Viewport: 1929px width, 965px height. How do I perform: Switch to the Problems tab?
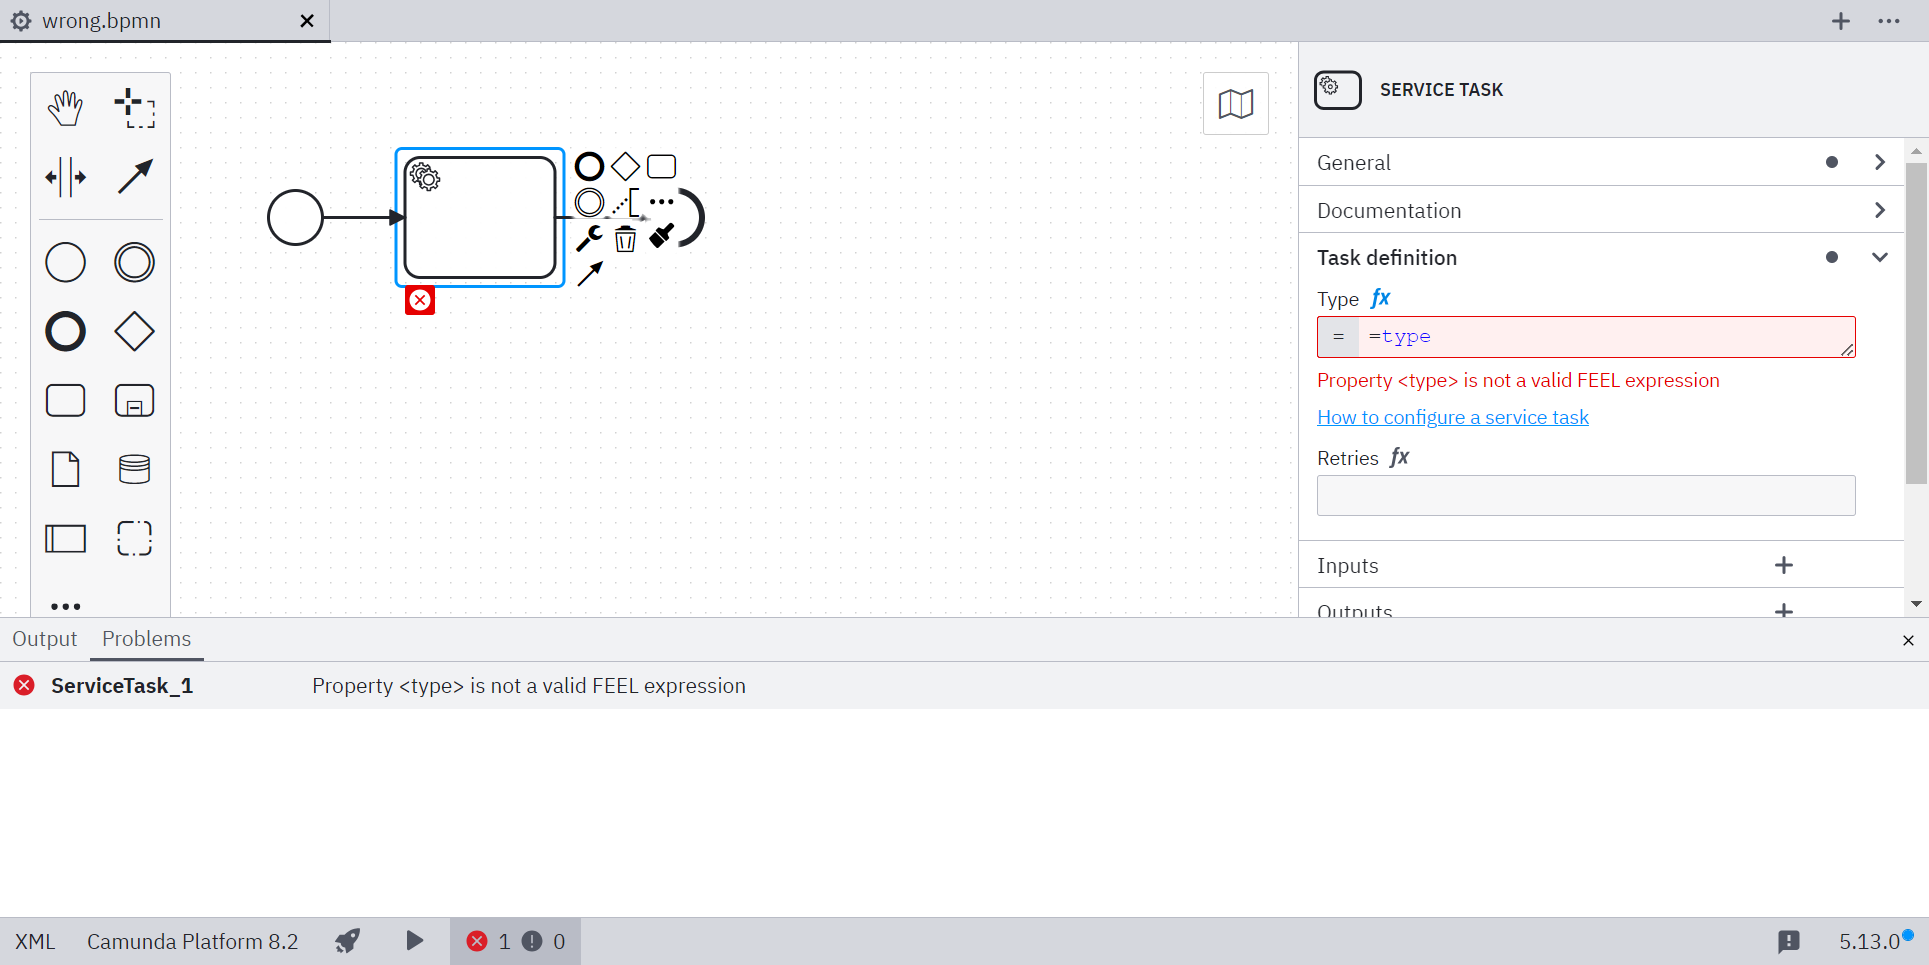(x=147, y=639)
